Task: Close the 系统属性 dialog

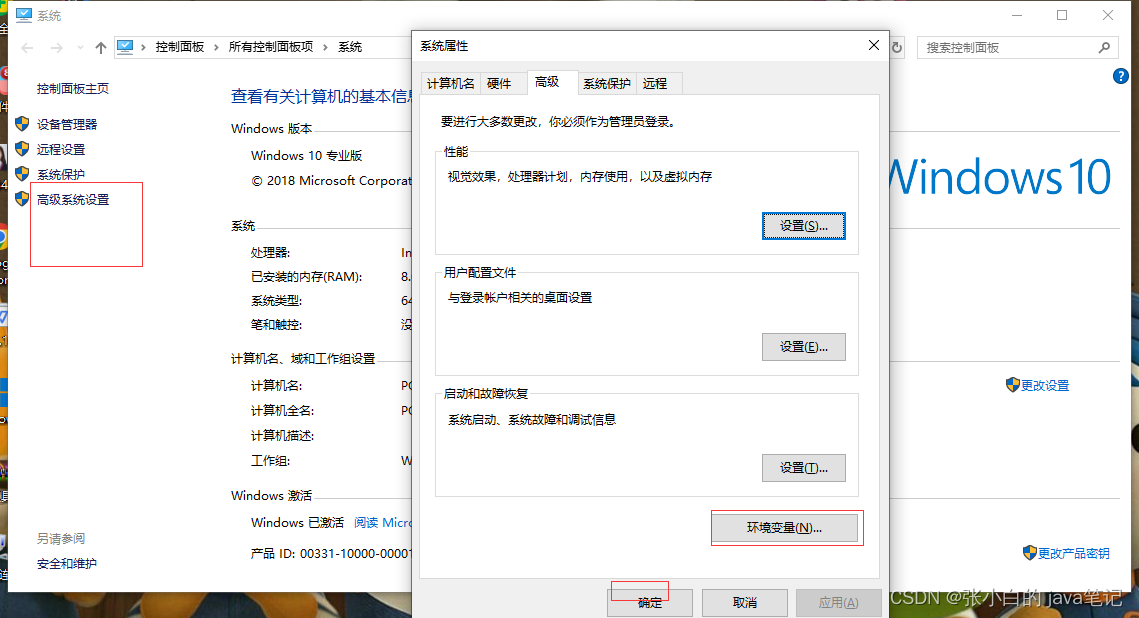Action: point(874,46)
